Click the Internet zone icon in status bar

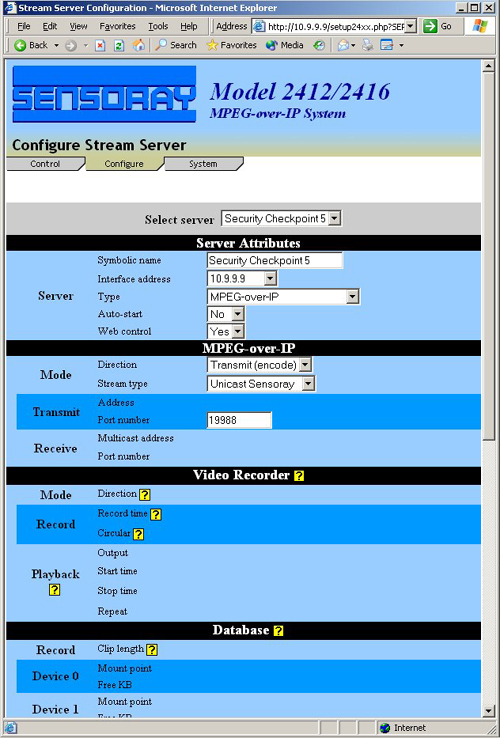click(385, 728)
